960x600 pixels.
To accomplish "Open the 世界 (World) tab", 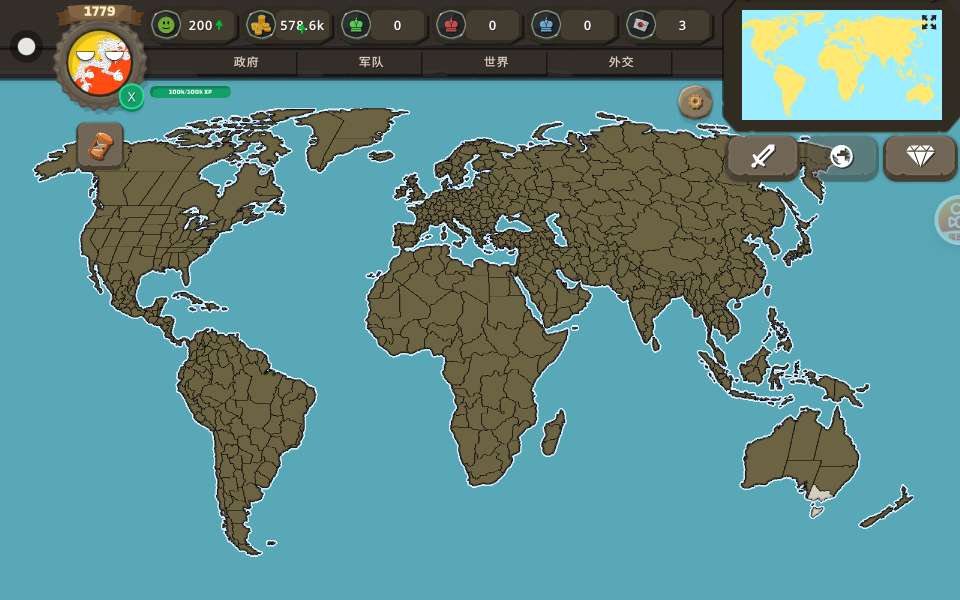I will click(x=496, y=62).
